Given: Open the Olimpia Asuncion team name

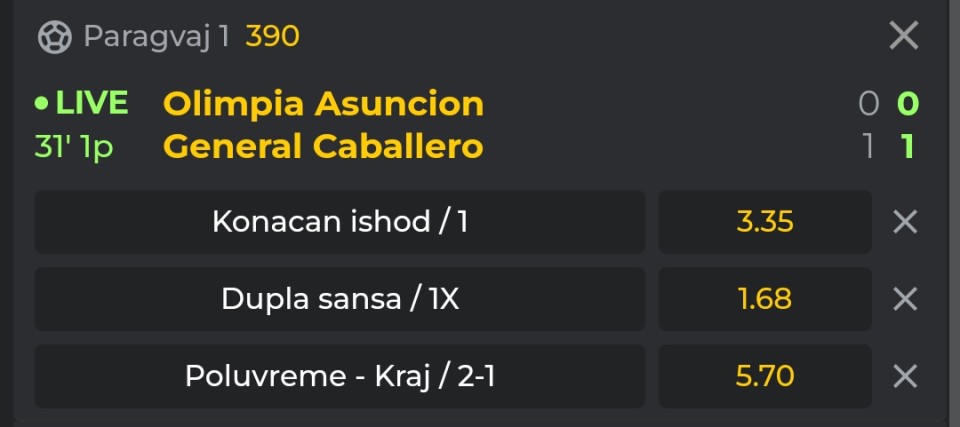Looking at the screenshot, I should [x=323, y=104].
